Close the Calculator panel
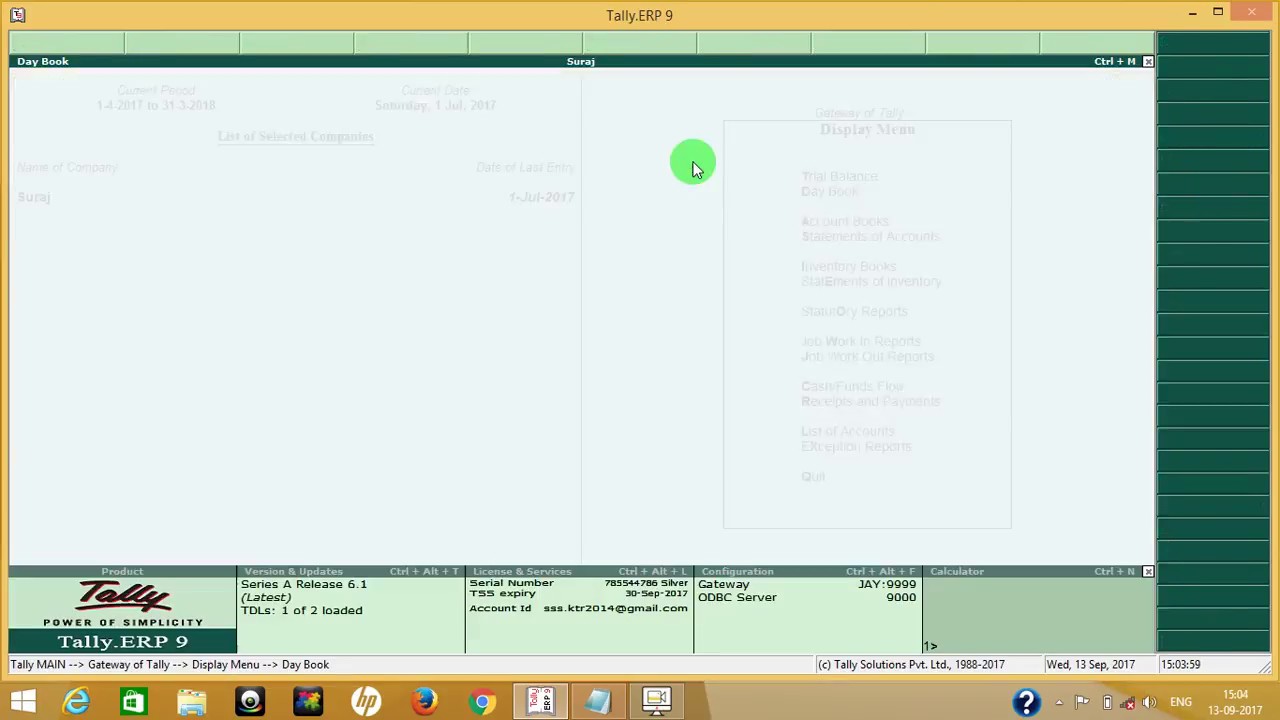This screenshot has height=720, width=1280. tap(1148, 572)
